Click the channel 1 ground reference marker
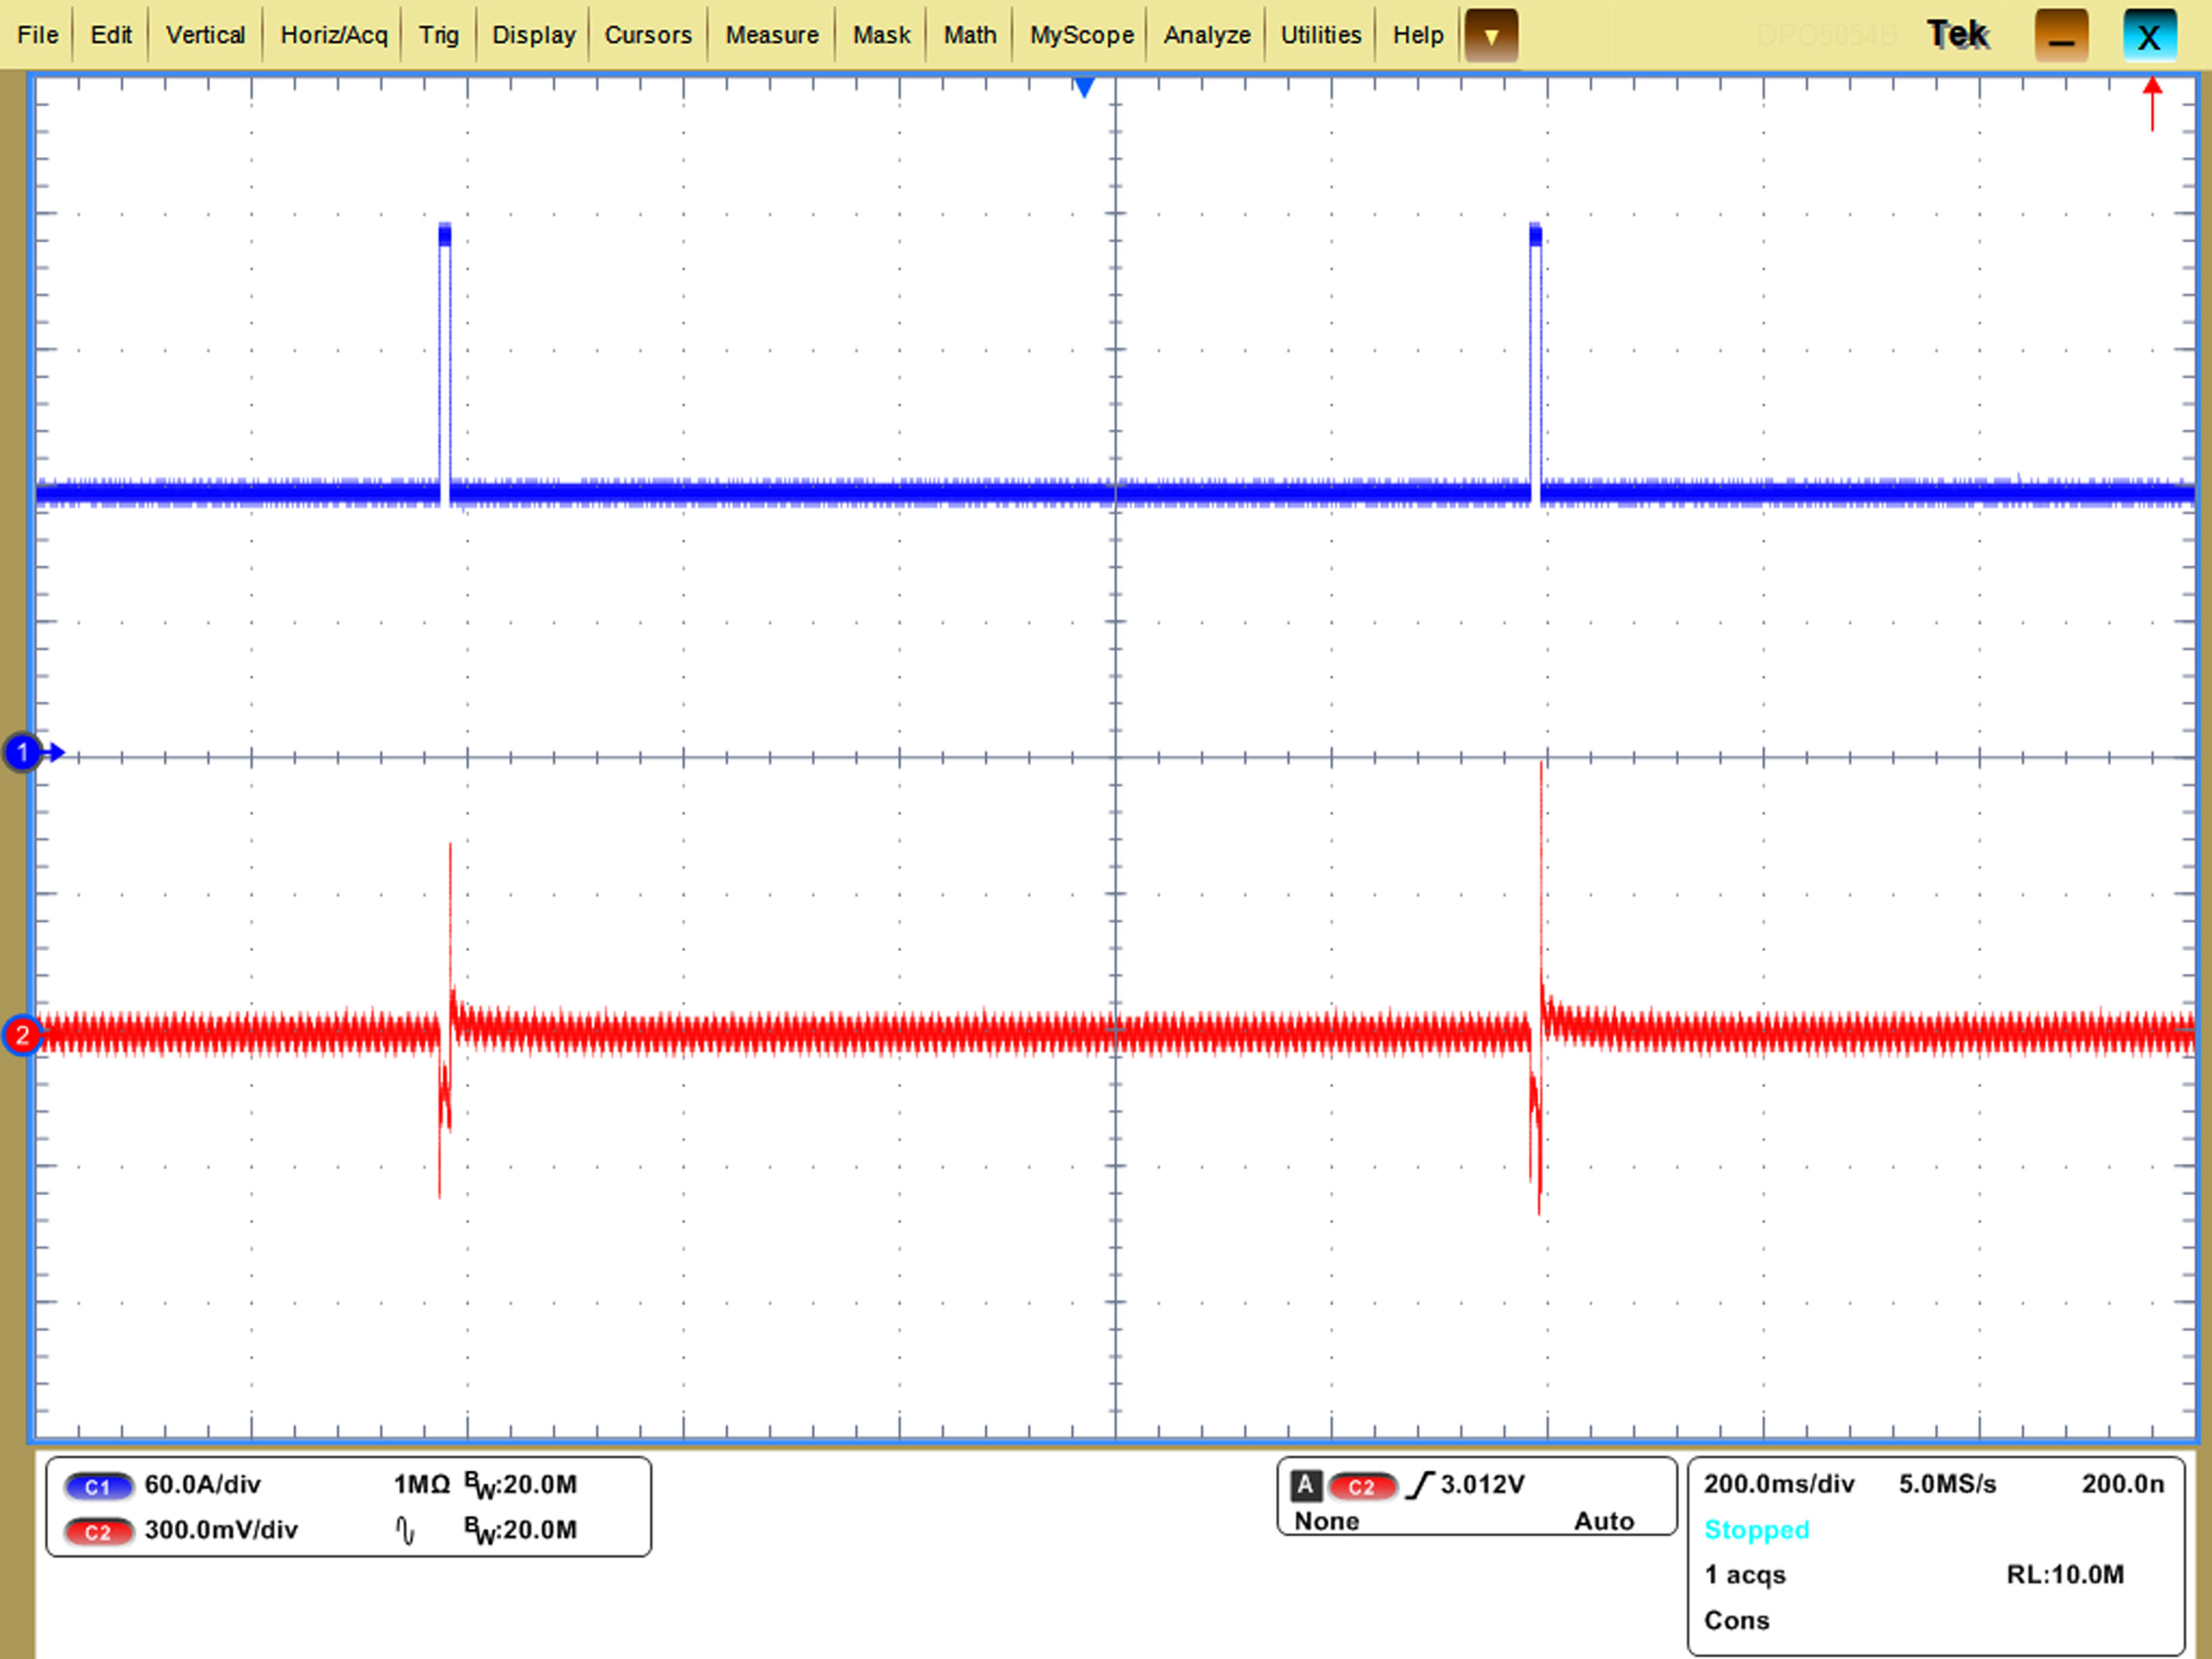Image resolution: width=2212 pixels, height=1659 pixels. (22, 752)
